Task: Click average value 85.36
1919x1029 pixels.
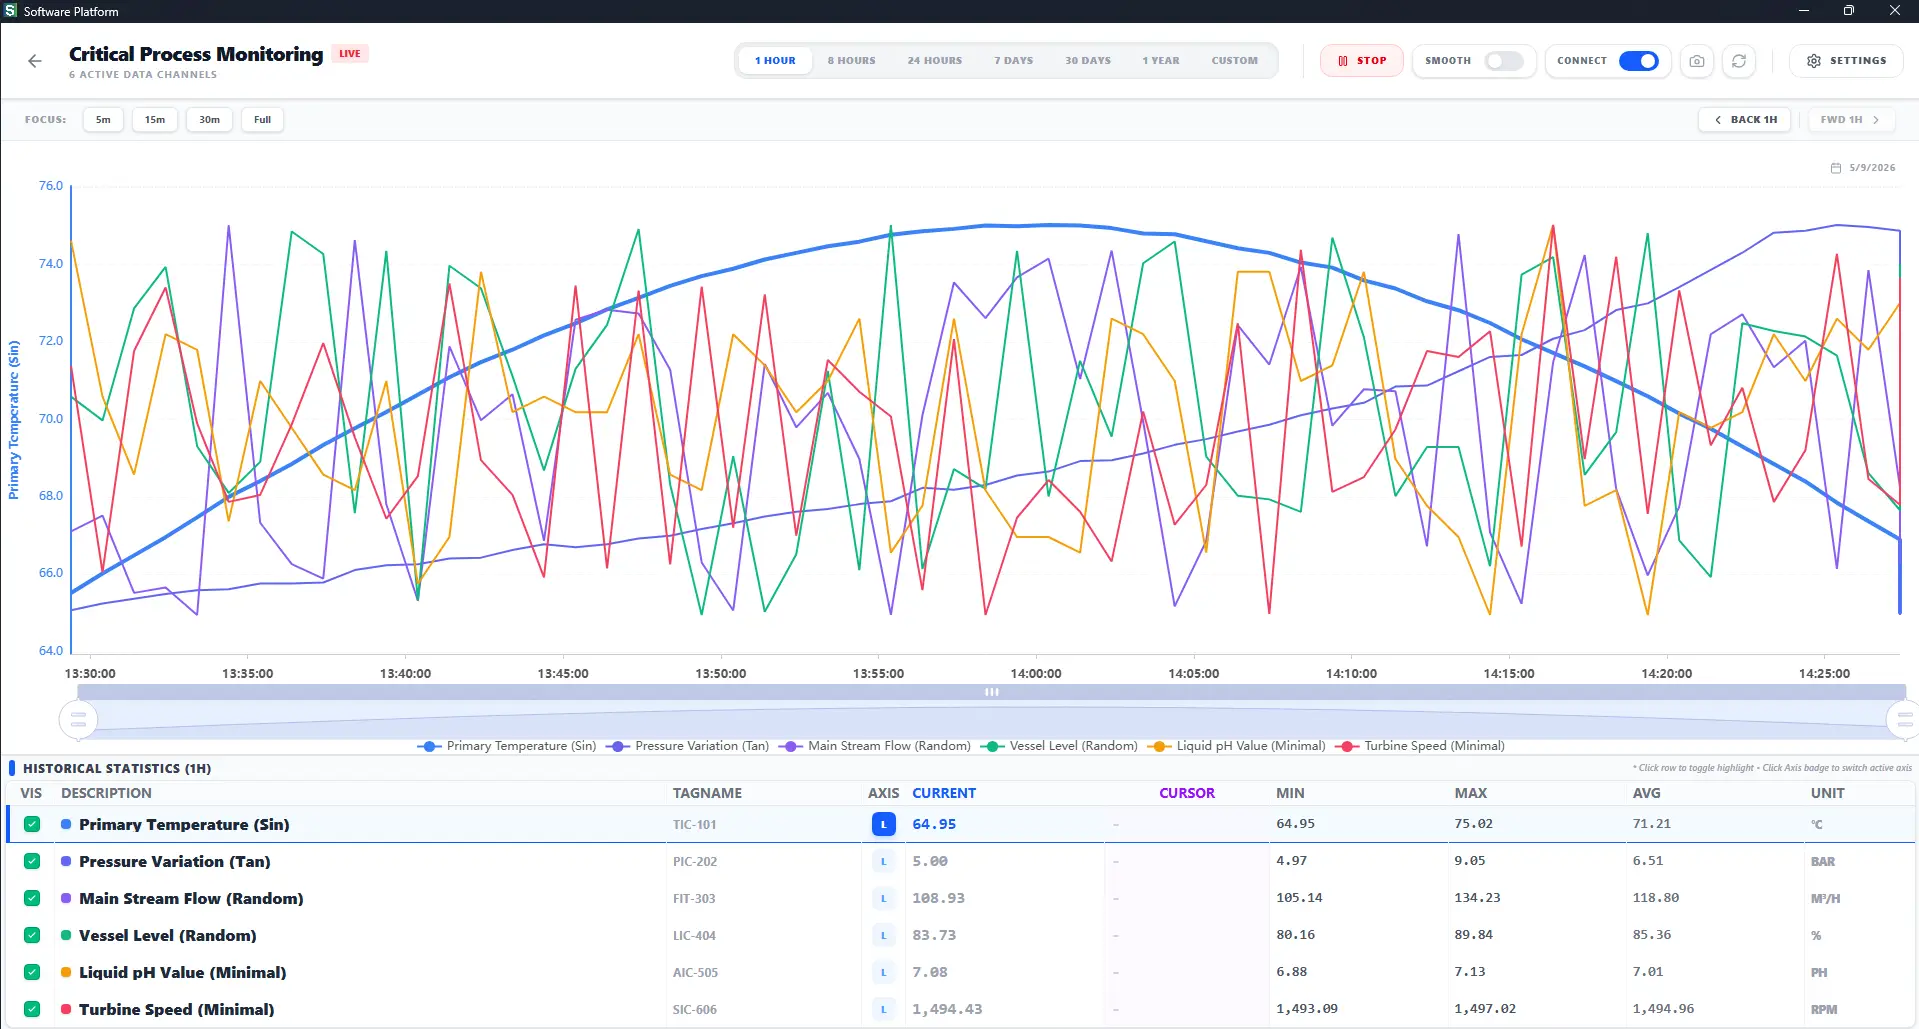Action: pyautogui.click(x=1651, y=935)
